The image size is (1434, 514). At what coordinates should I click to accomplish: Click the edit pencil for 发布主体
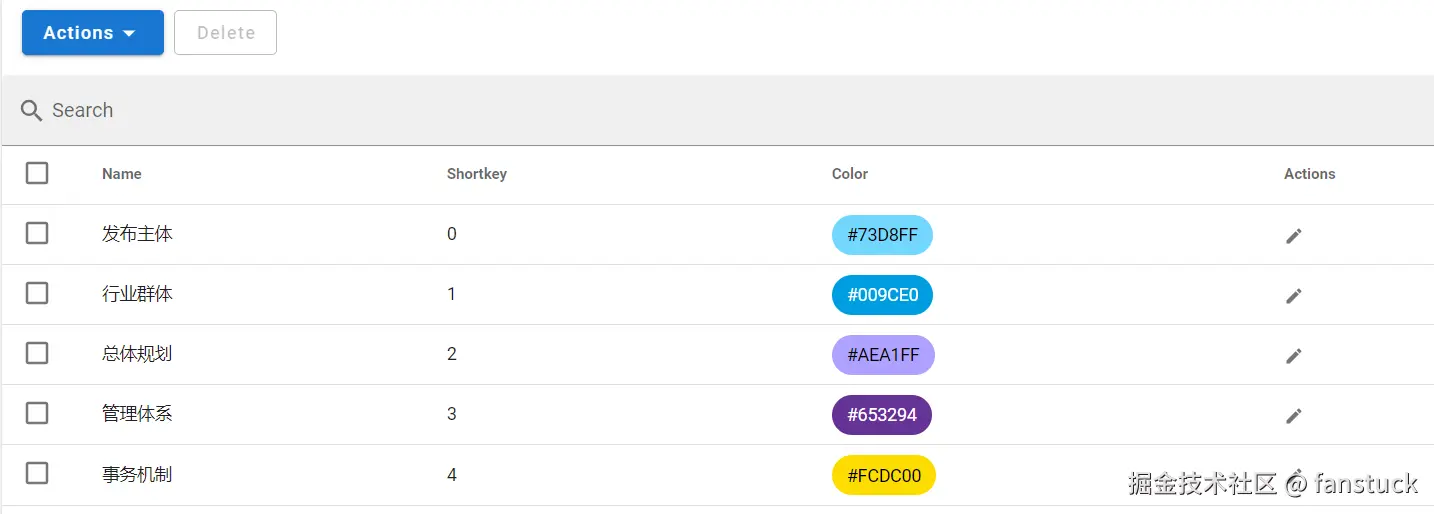coord(1294,235)
